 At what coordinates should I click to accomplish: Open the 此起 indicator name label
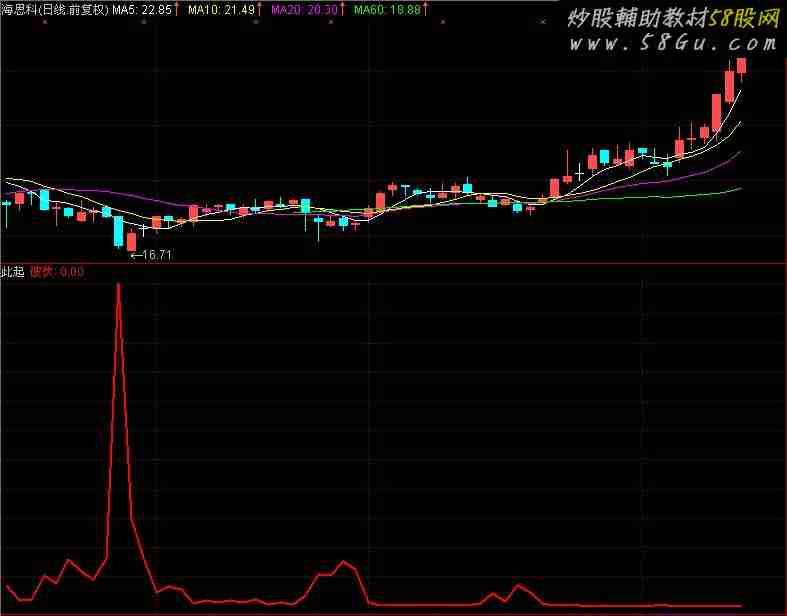point(13,271)
